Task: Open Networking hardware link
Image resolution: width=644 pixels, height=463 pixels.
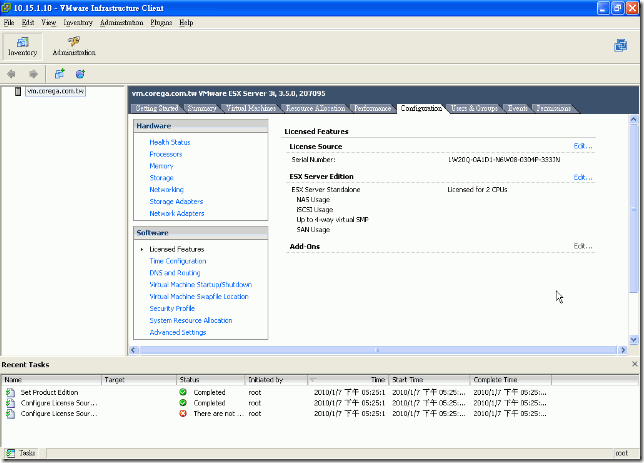Action: tap(166, 189)
